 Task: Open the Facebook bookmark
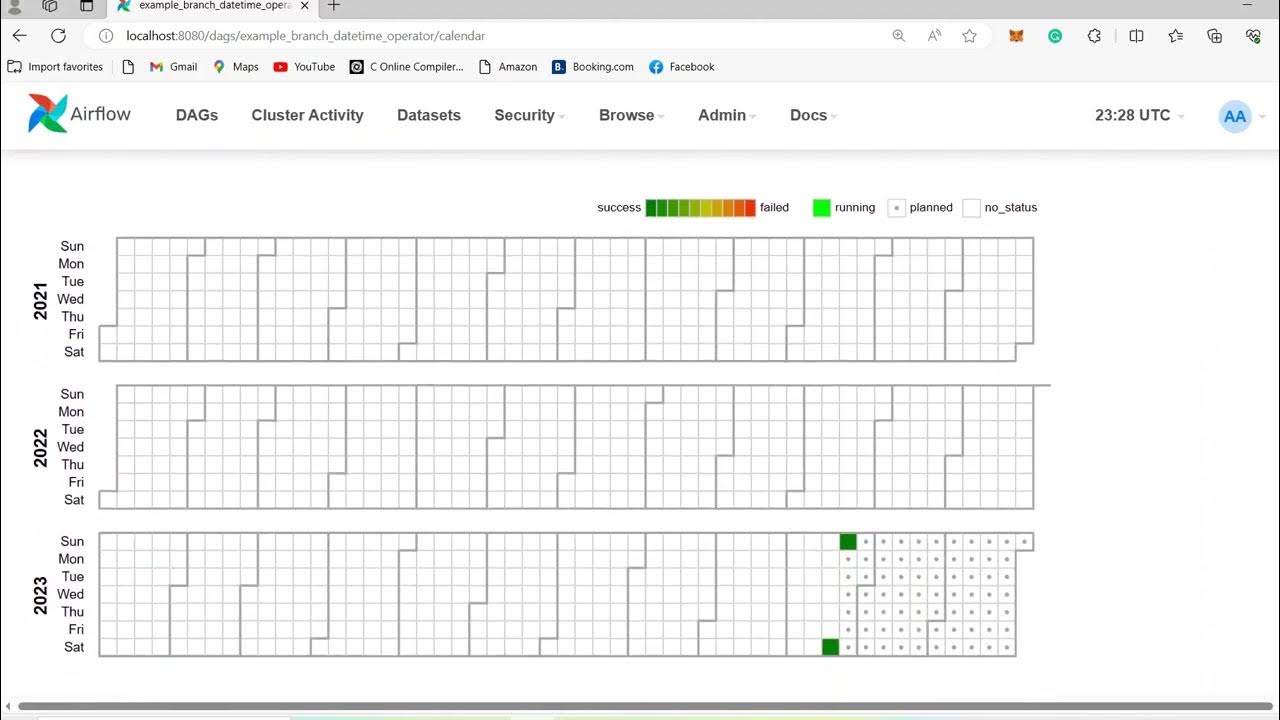(x=682, y=67)
